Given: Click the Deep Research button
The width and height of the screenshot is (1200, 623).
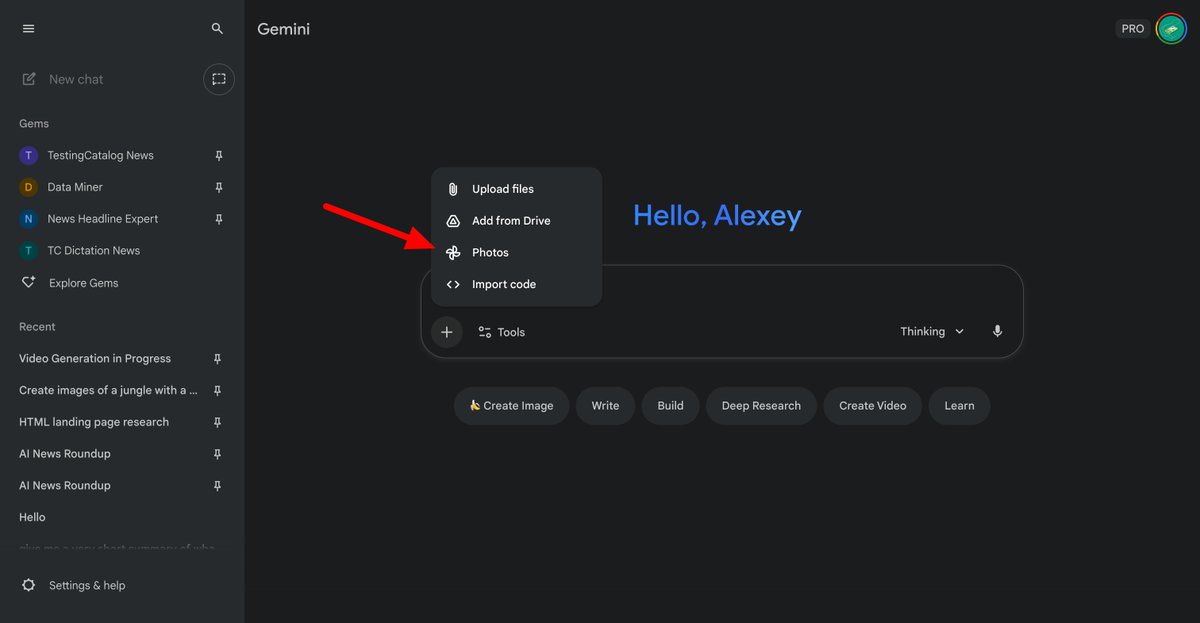Looking at the screenshot, I should coord(761,405).
